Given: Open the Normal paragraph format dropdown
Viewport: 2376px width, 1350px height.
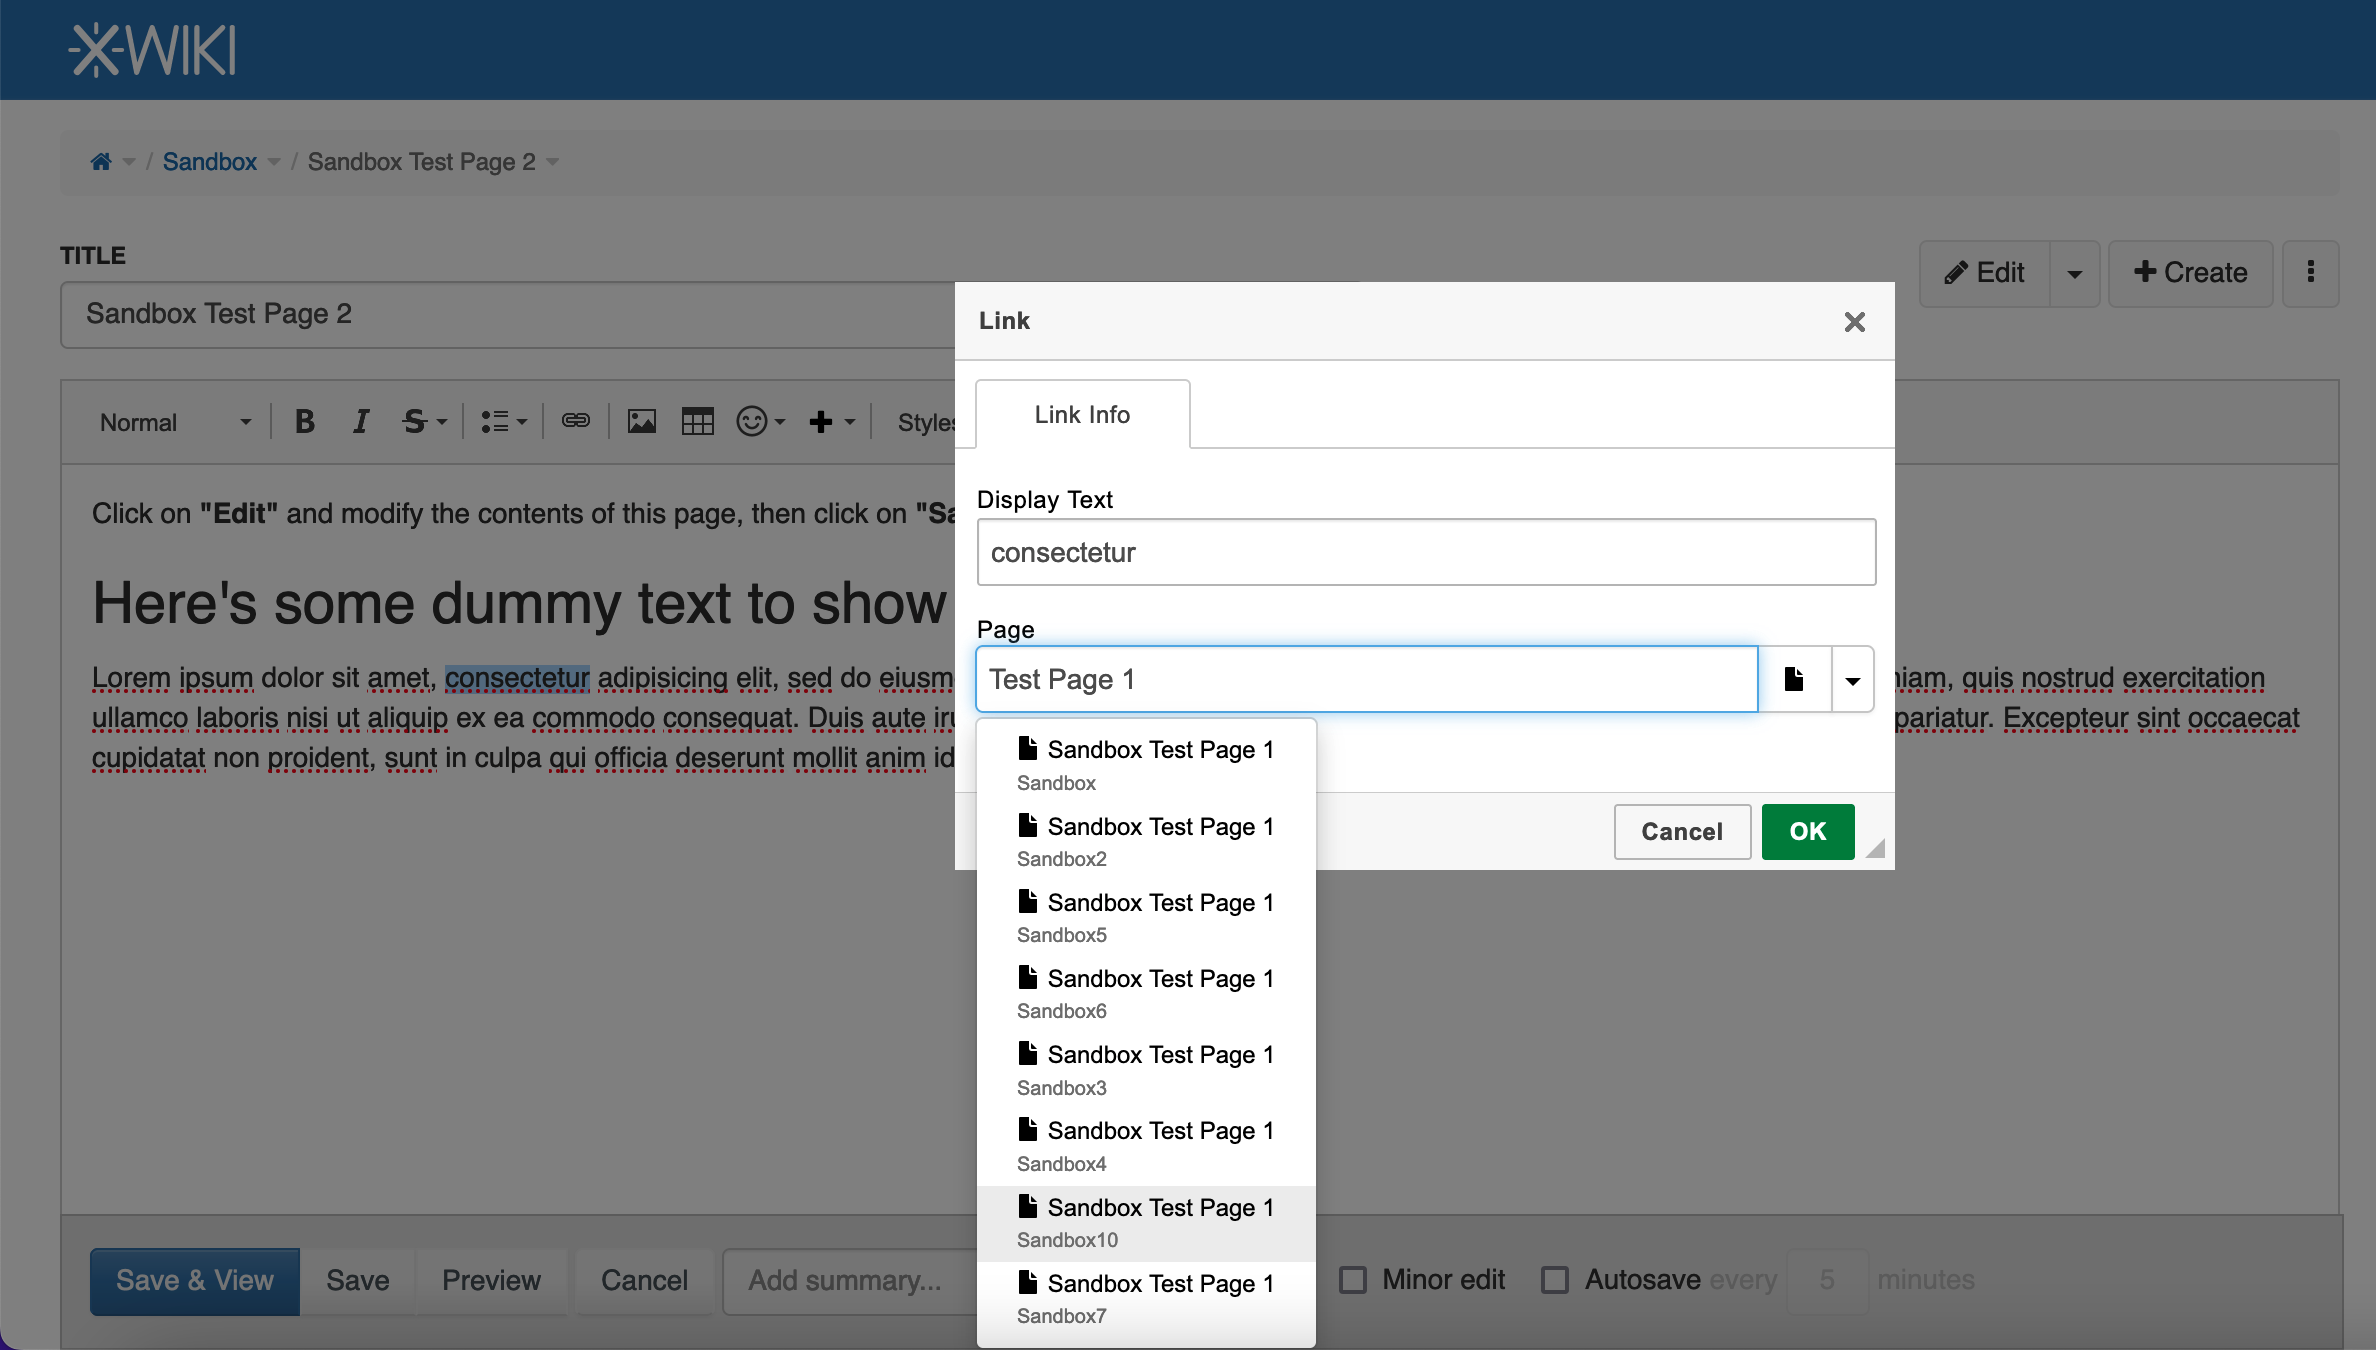Looking at the screenshot, I should click(x=175, y=422).
